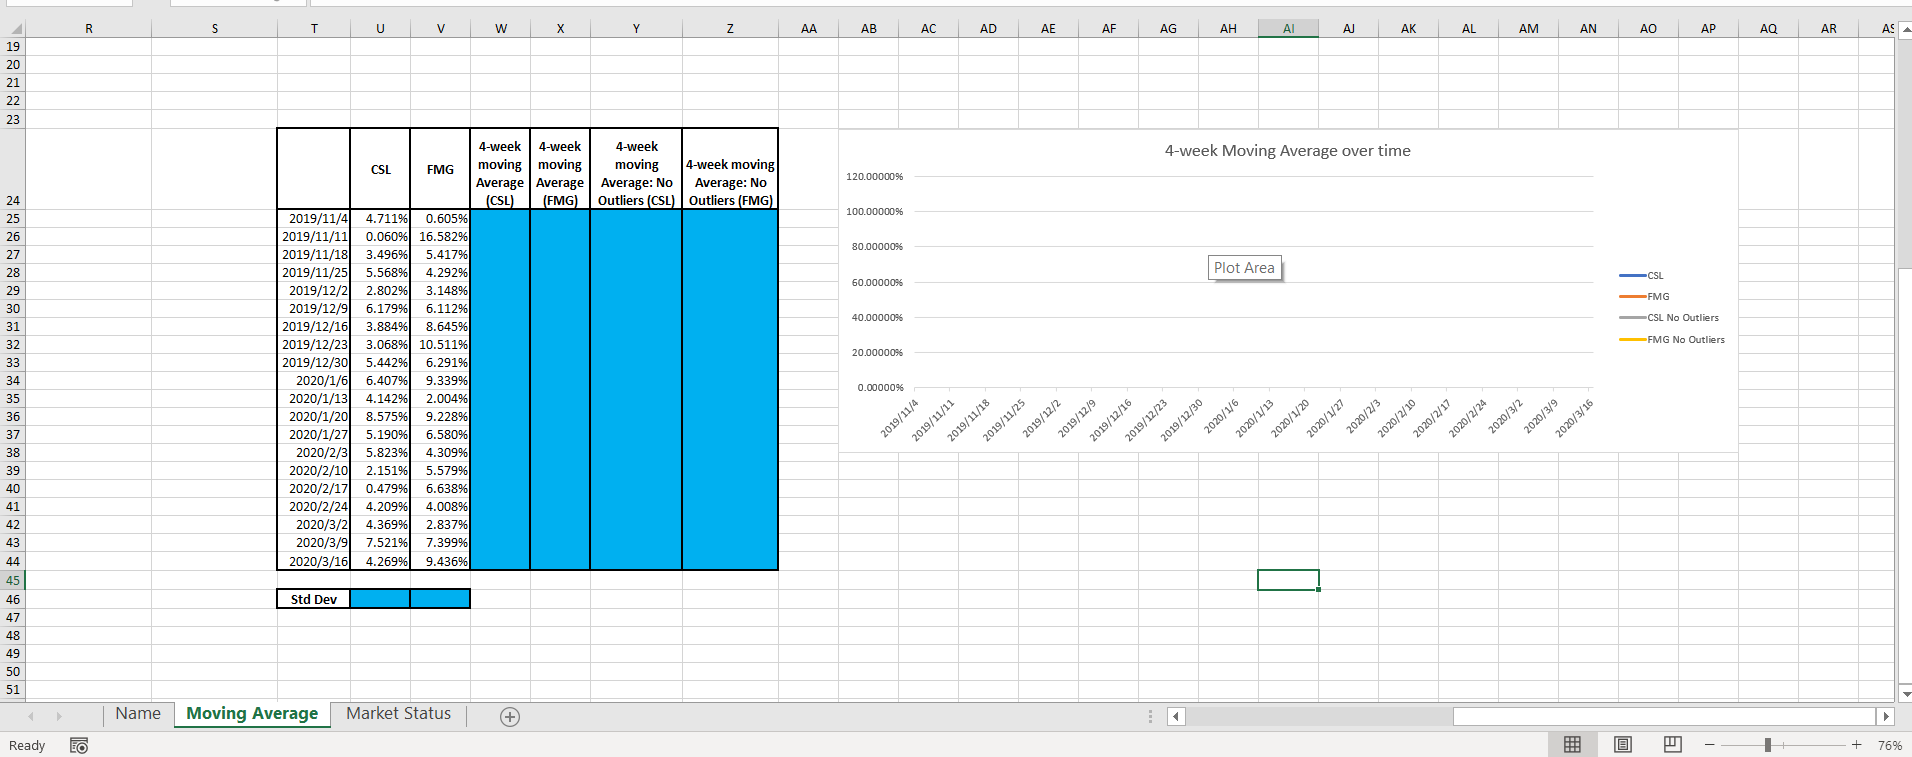Viewport: 1912px width, 757px height.
Task: Click vertical scrollbar up arrow
Action: coord(1905,30)
